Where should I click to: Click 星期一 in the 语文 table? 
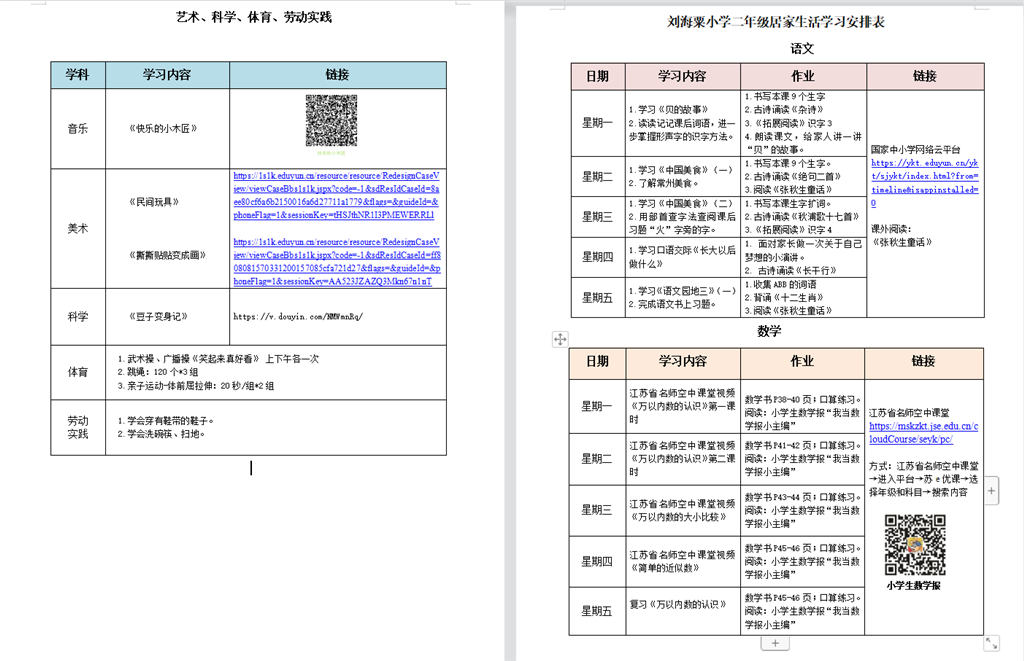598,123
